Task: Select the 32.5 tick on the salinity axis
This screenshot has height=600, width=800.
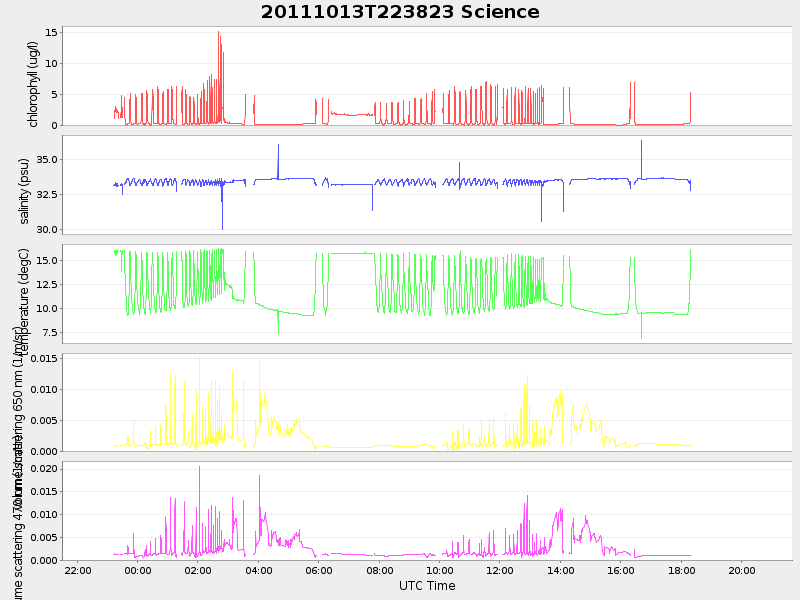Action: coord(47,194)
